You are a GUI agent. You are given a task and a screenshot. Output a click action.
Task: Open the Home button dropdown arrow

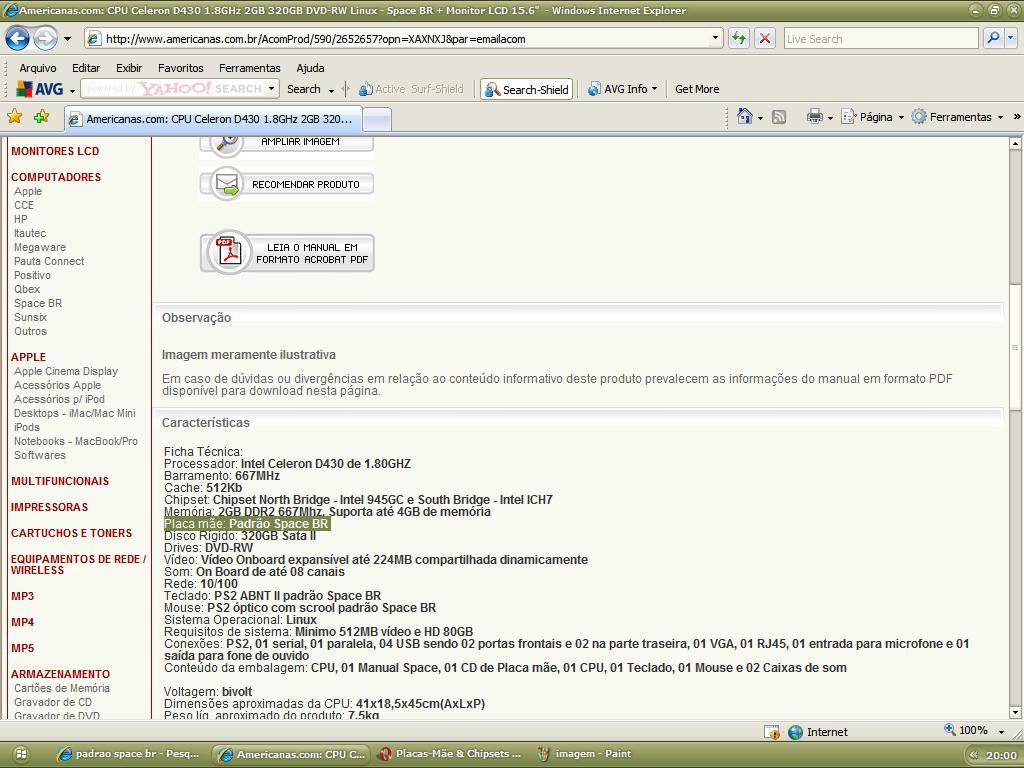(x=760, y=118)
